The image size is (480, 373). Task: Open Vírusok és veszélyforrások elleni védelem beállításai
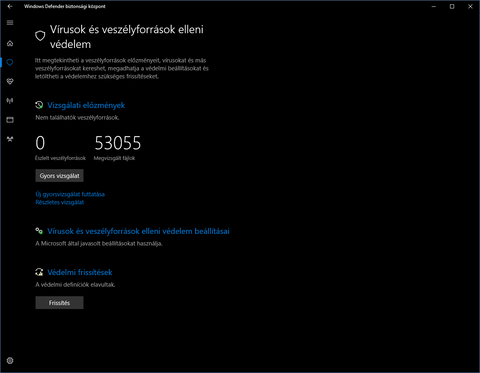[138, 231]
